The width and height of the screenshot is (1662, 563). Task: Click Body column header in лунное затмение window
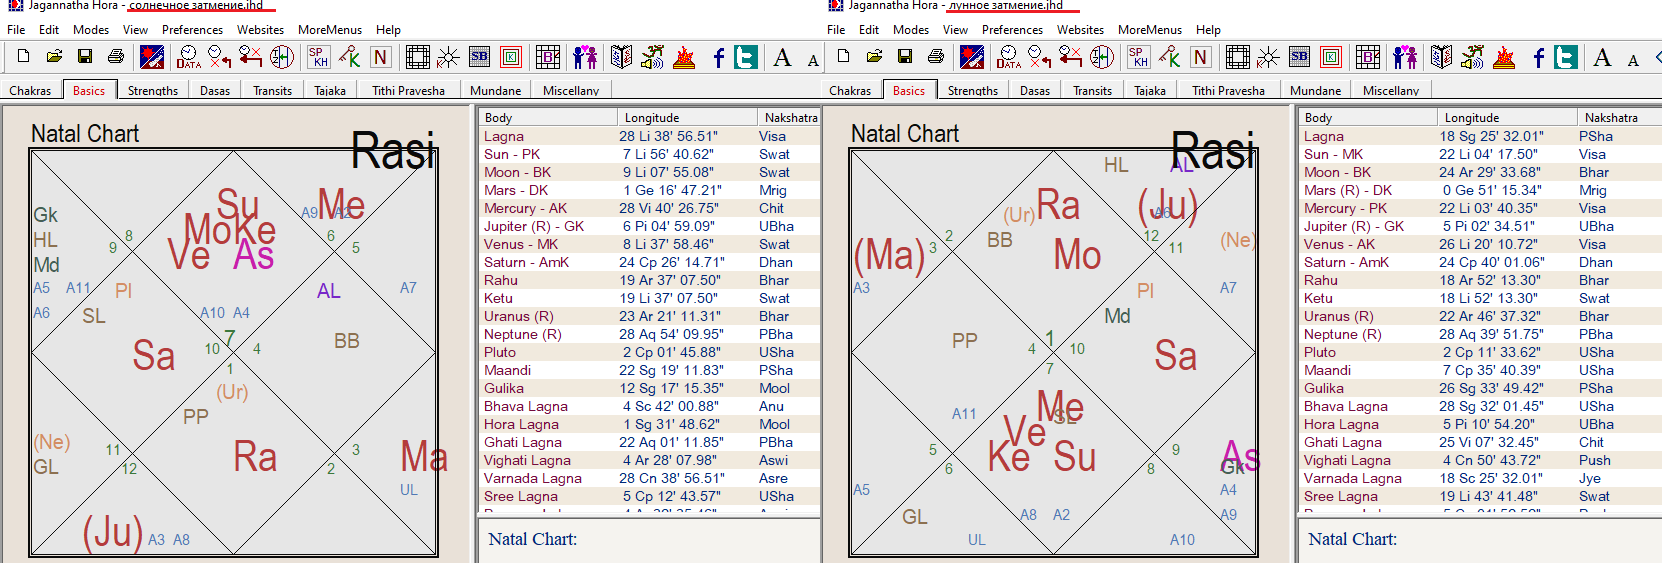[x=1367, y=118]
